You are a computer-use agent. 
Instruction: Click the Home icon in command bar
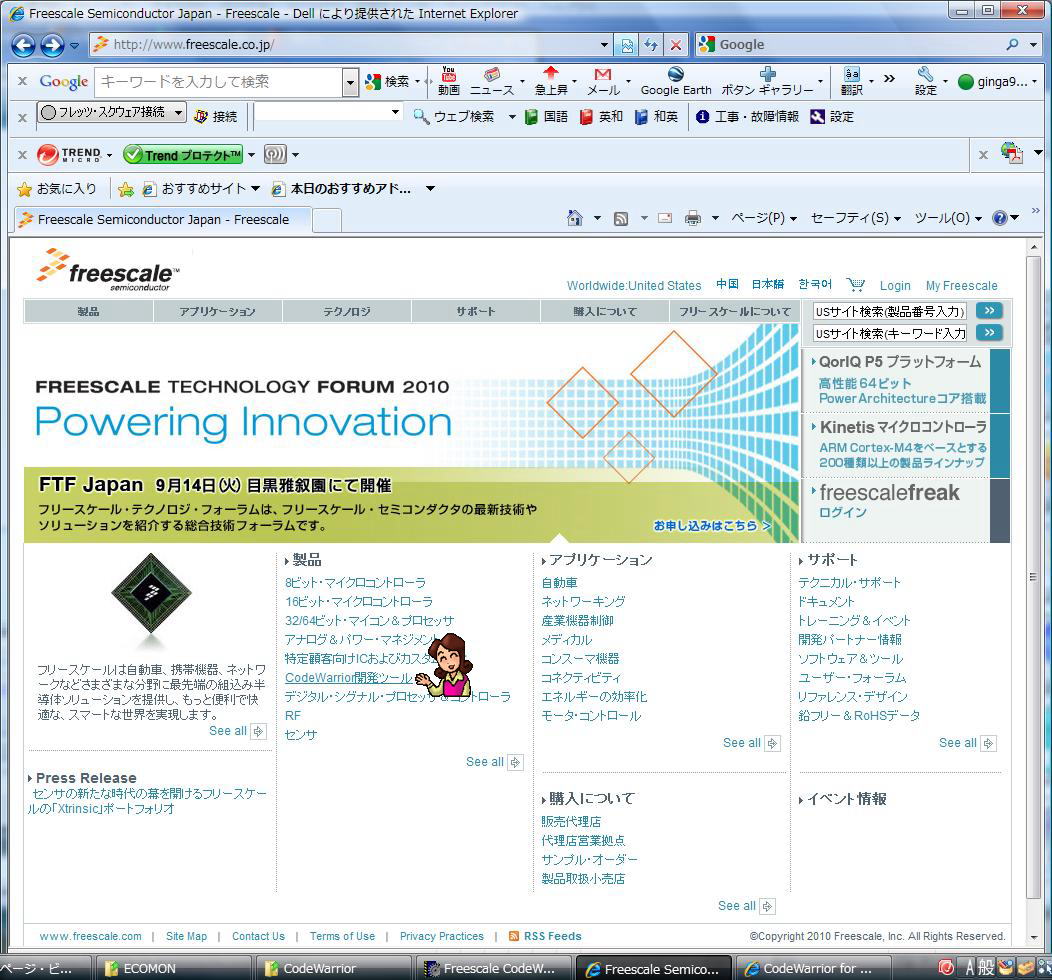[x=575, y=218]
